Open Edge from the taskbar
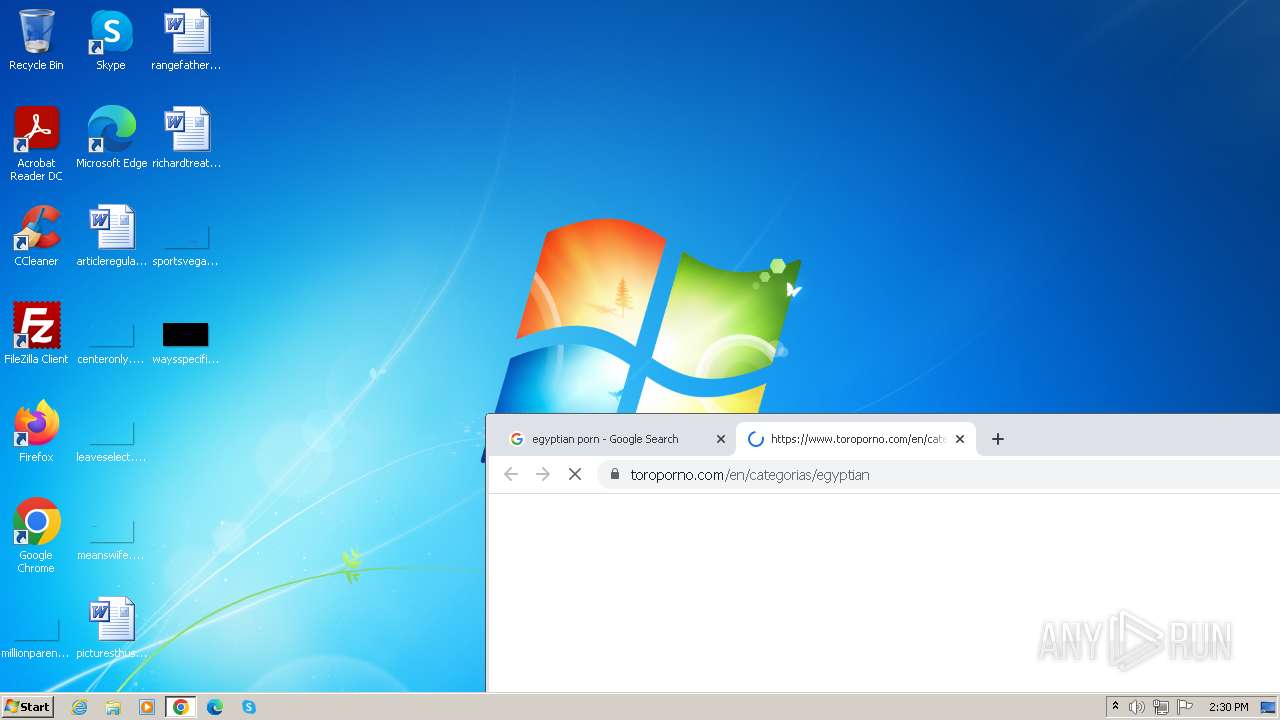The image size is (1280, 720). 215,707
